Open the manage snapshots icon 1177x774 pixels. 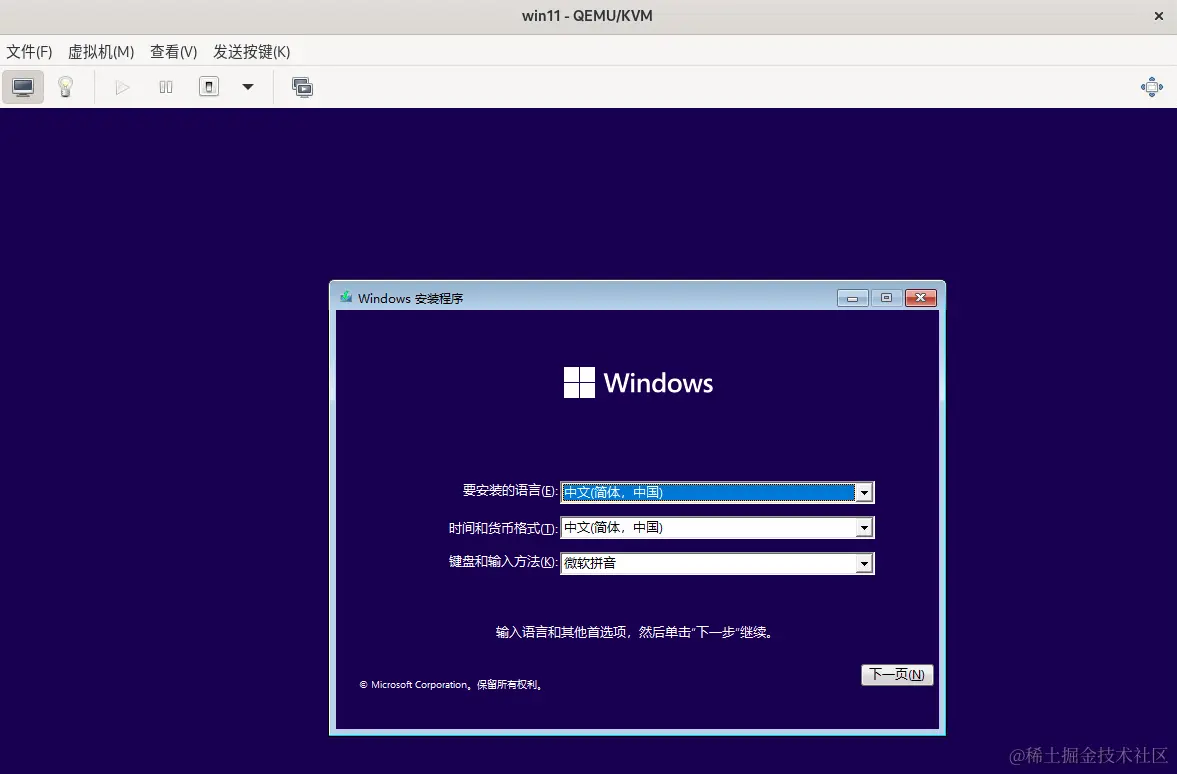pos(303,87)
